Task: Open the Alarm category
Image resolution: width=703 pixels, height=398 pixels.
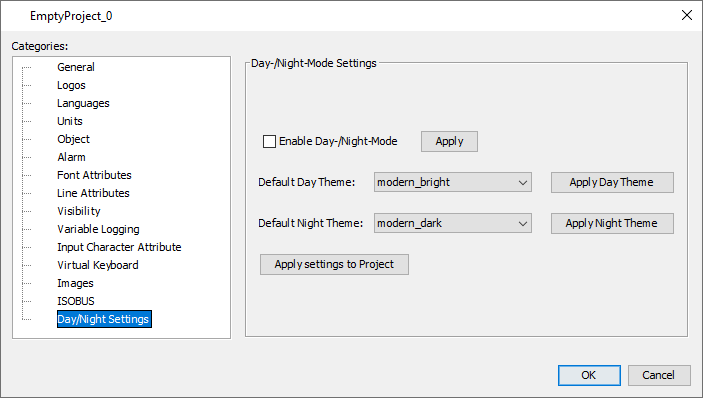Action: pyautogui.click(x=71, y=157)
